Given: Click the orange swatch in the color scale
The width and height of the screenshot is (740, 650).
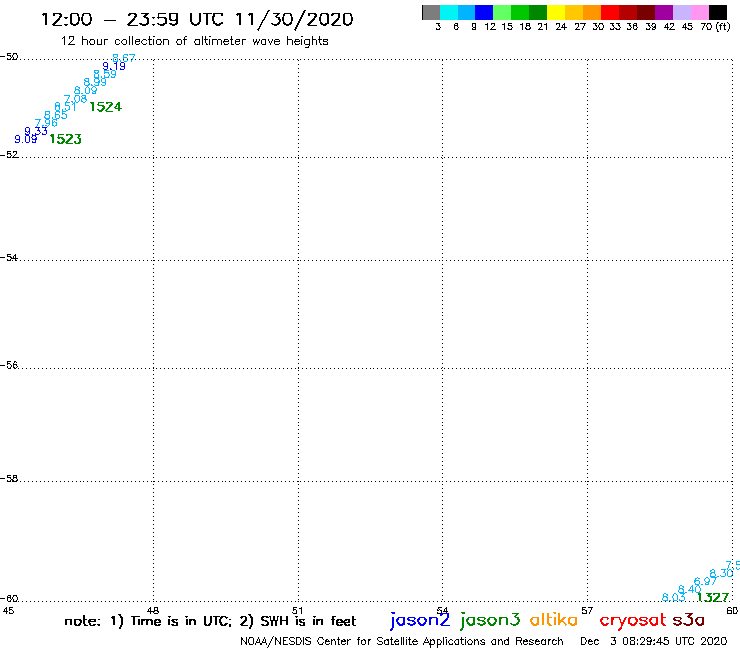Looking at the screenshot, I should (592, 12).
